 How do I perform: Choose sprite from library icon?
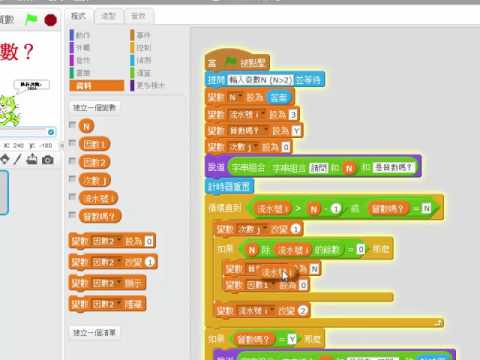coord(4,160)
